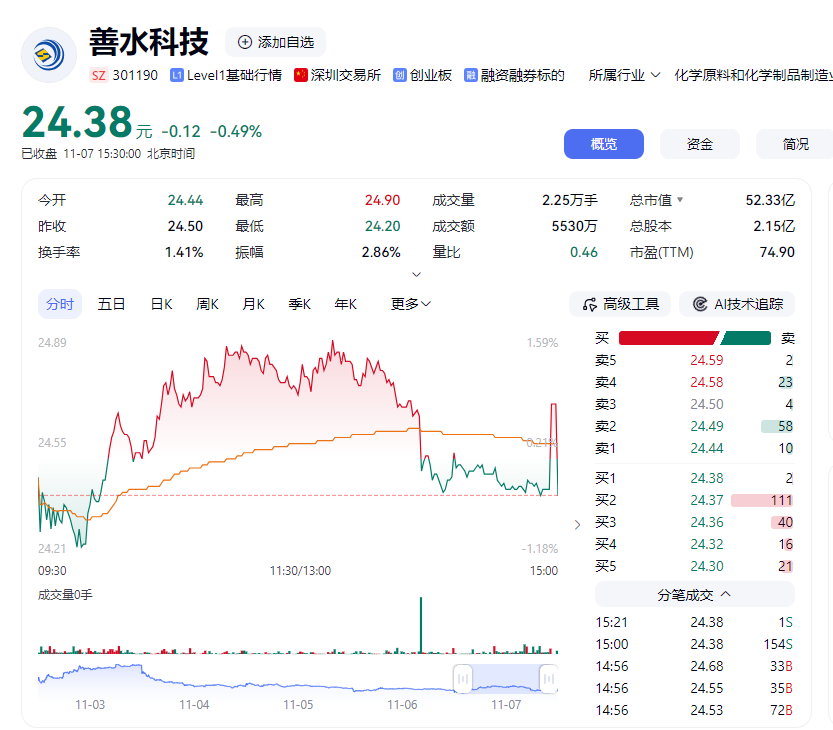
Task: Open the 概览 overview tab
Action: point(604,144)
